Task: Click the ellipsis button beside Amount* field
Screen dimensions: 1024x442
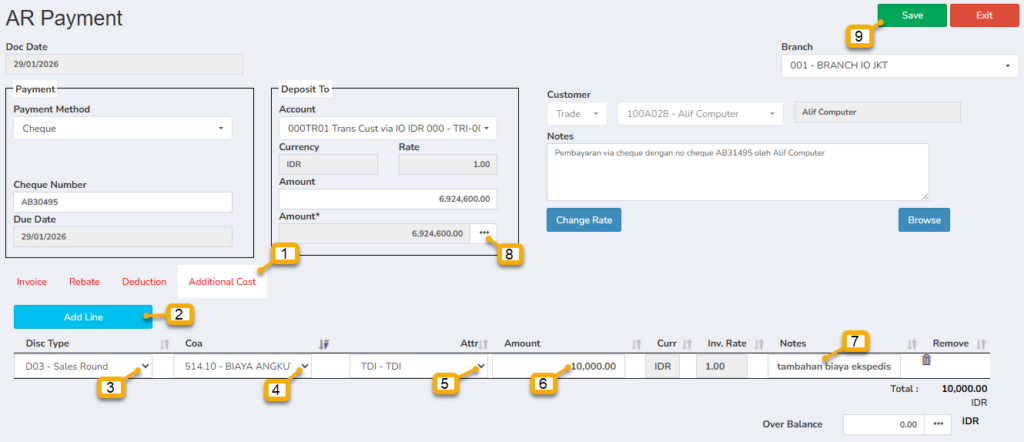Action: [484, 233]
